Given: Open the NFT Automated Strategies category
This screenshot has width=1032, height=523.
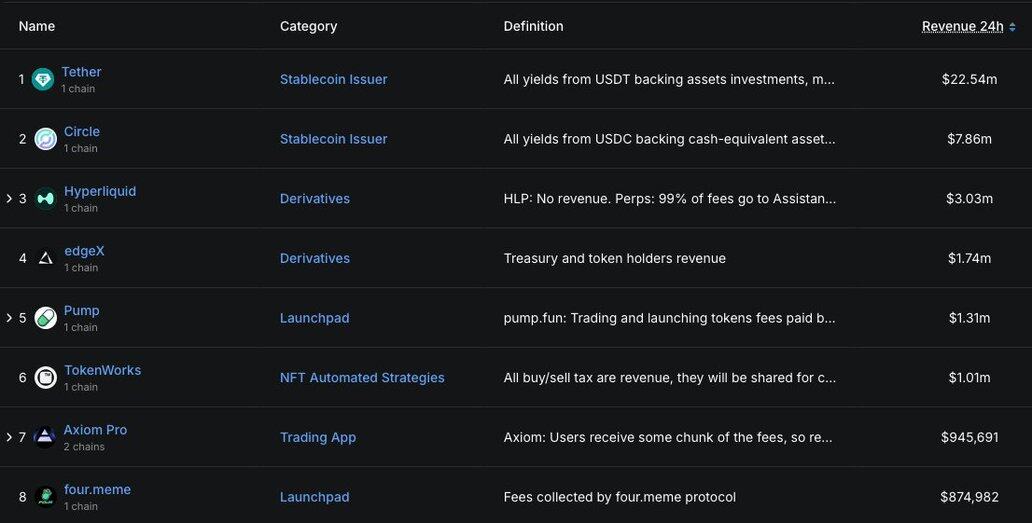Looking at the screenshot, I should [362, 378].
